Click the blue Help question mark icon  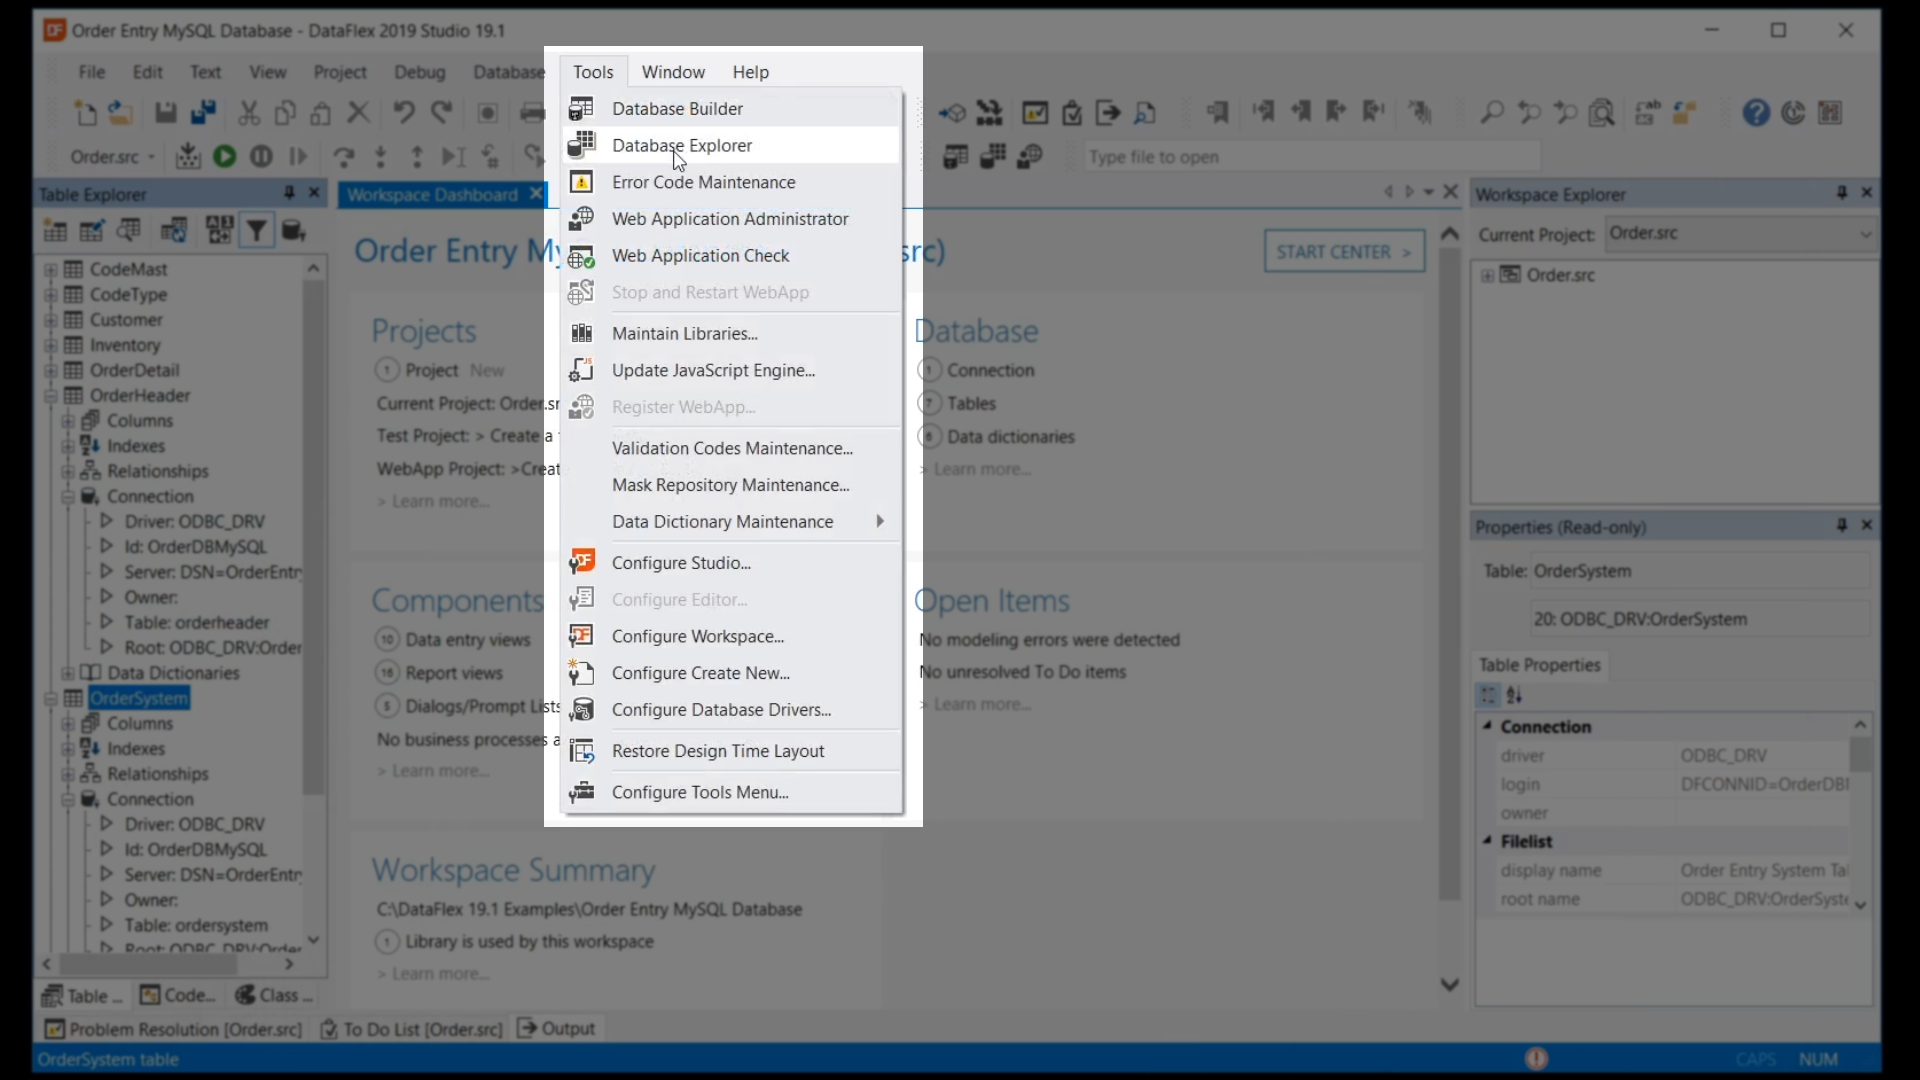tap(1756, 113)
